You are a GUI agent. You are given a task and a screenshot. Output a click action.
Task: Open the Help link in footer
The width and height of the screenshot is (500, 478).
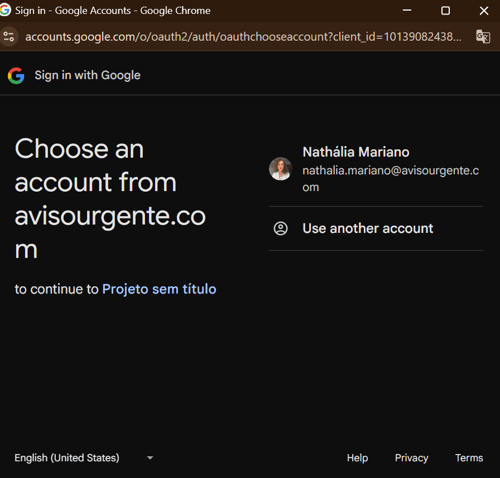(357, 458)
